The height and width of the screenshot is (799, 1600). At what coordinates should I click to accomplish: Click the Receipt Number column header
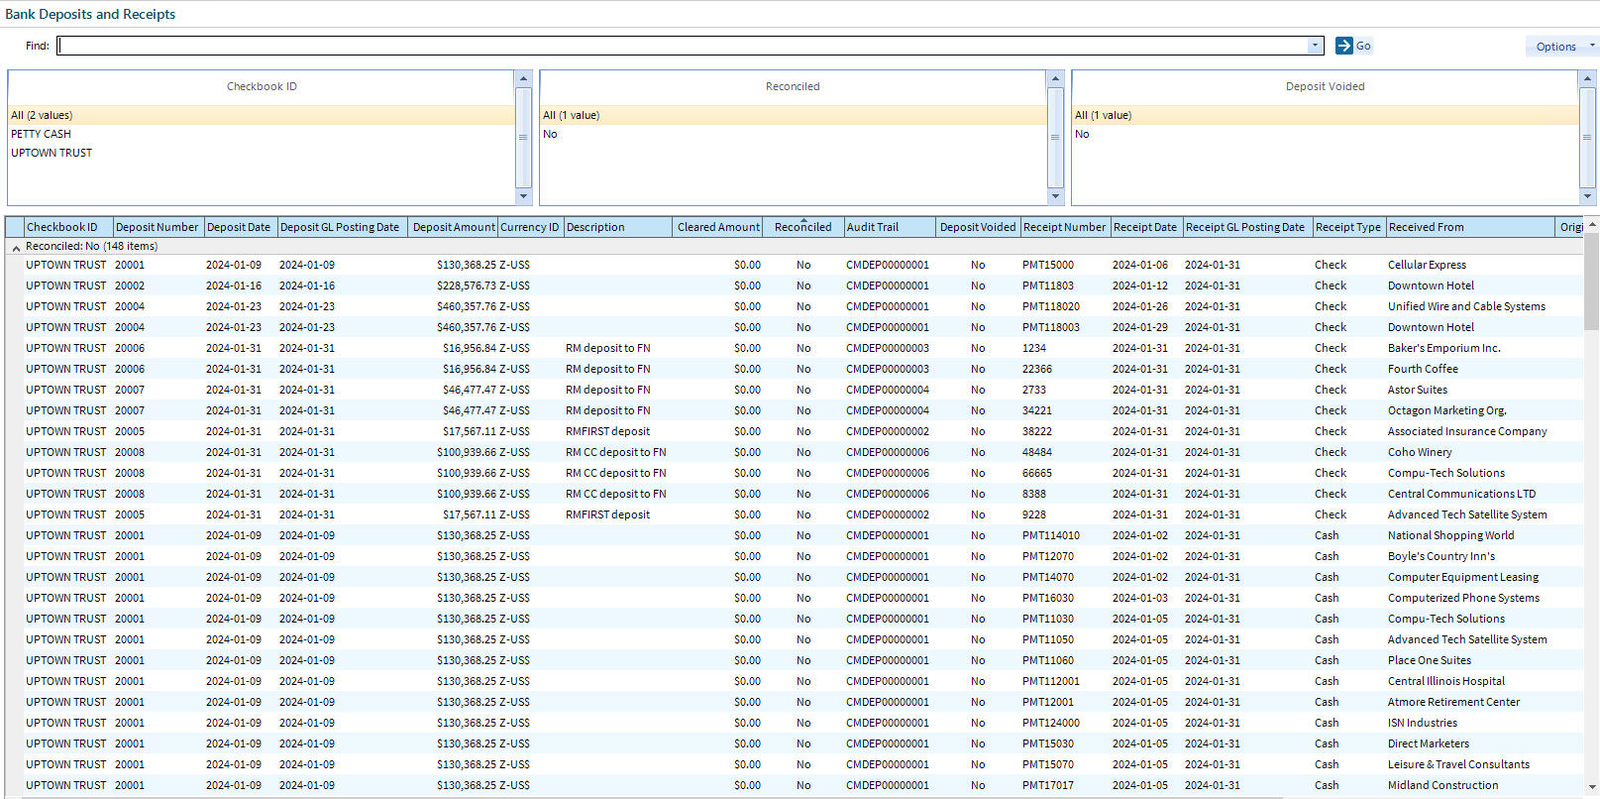(x=1065, y=227)
